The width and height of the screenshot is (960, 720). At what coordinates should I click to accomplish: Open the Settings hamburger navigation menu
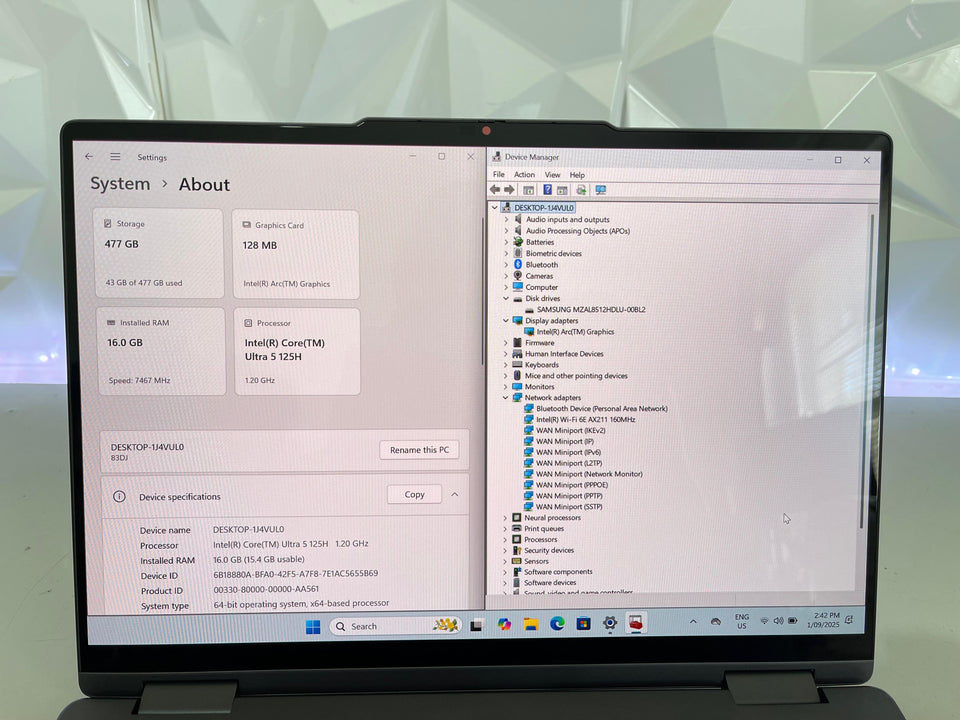[x=115, y=157]
